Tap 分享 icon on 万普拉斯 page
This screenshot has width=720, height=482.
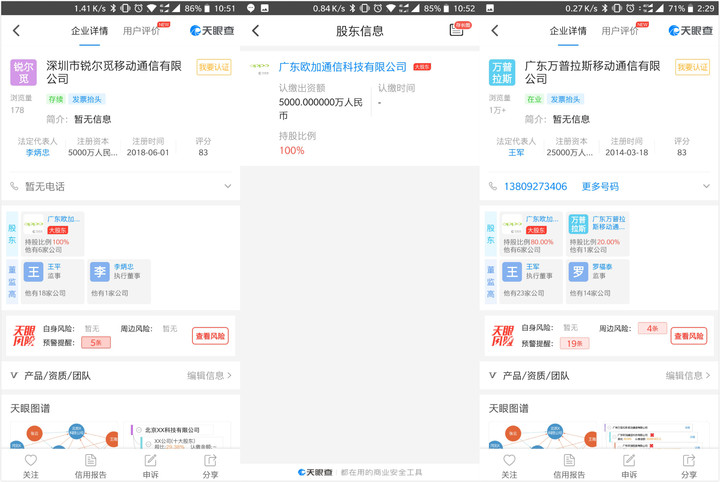click(689, 460)
